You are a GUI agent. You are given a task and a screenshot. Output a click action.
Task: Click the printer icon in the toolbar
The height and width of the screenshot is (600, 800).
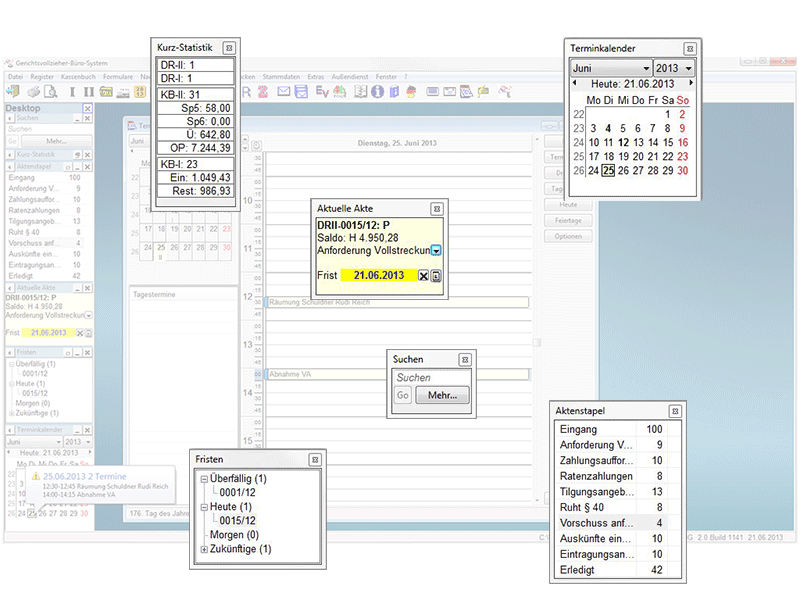click(33, 92)
